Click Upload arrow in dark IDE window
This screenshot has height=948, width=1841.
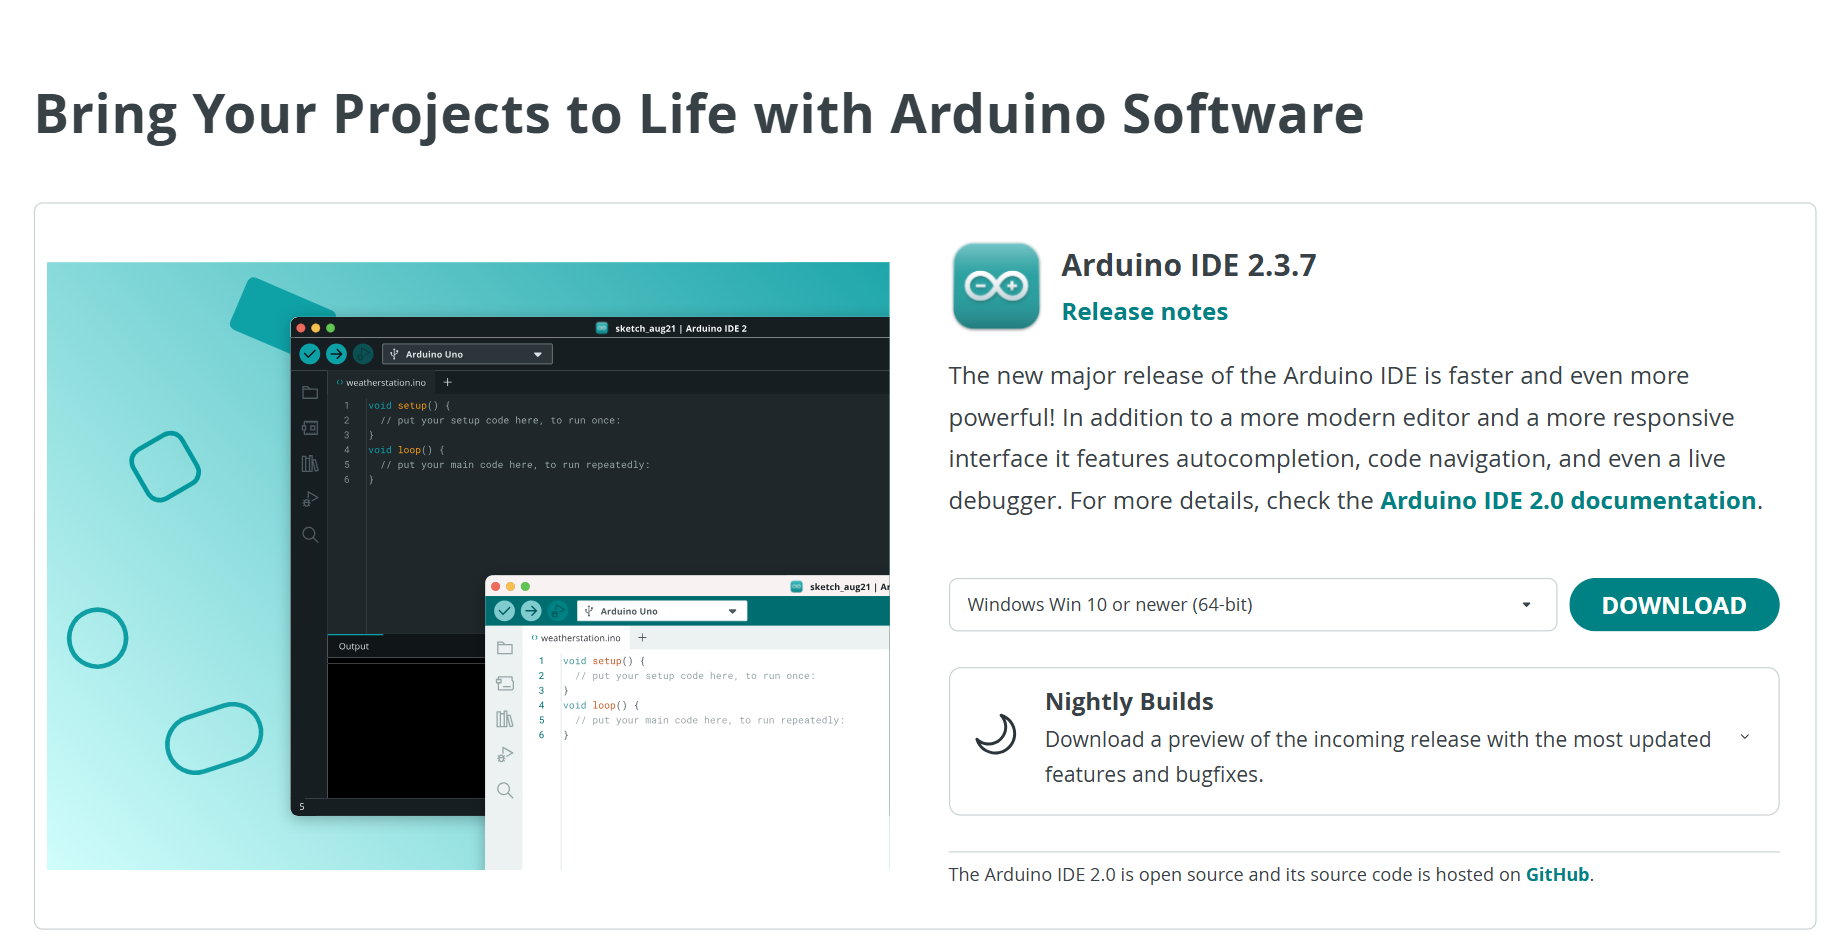click(336, 354)
